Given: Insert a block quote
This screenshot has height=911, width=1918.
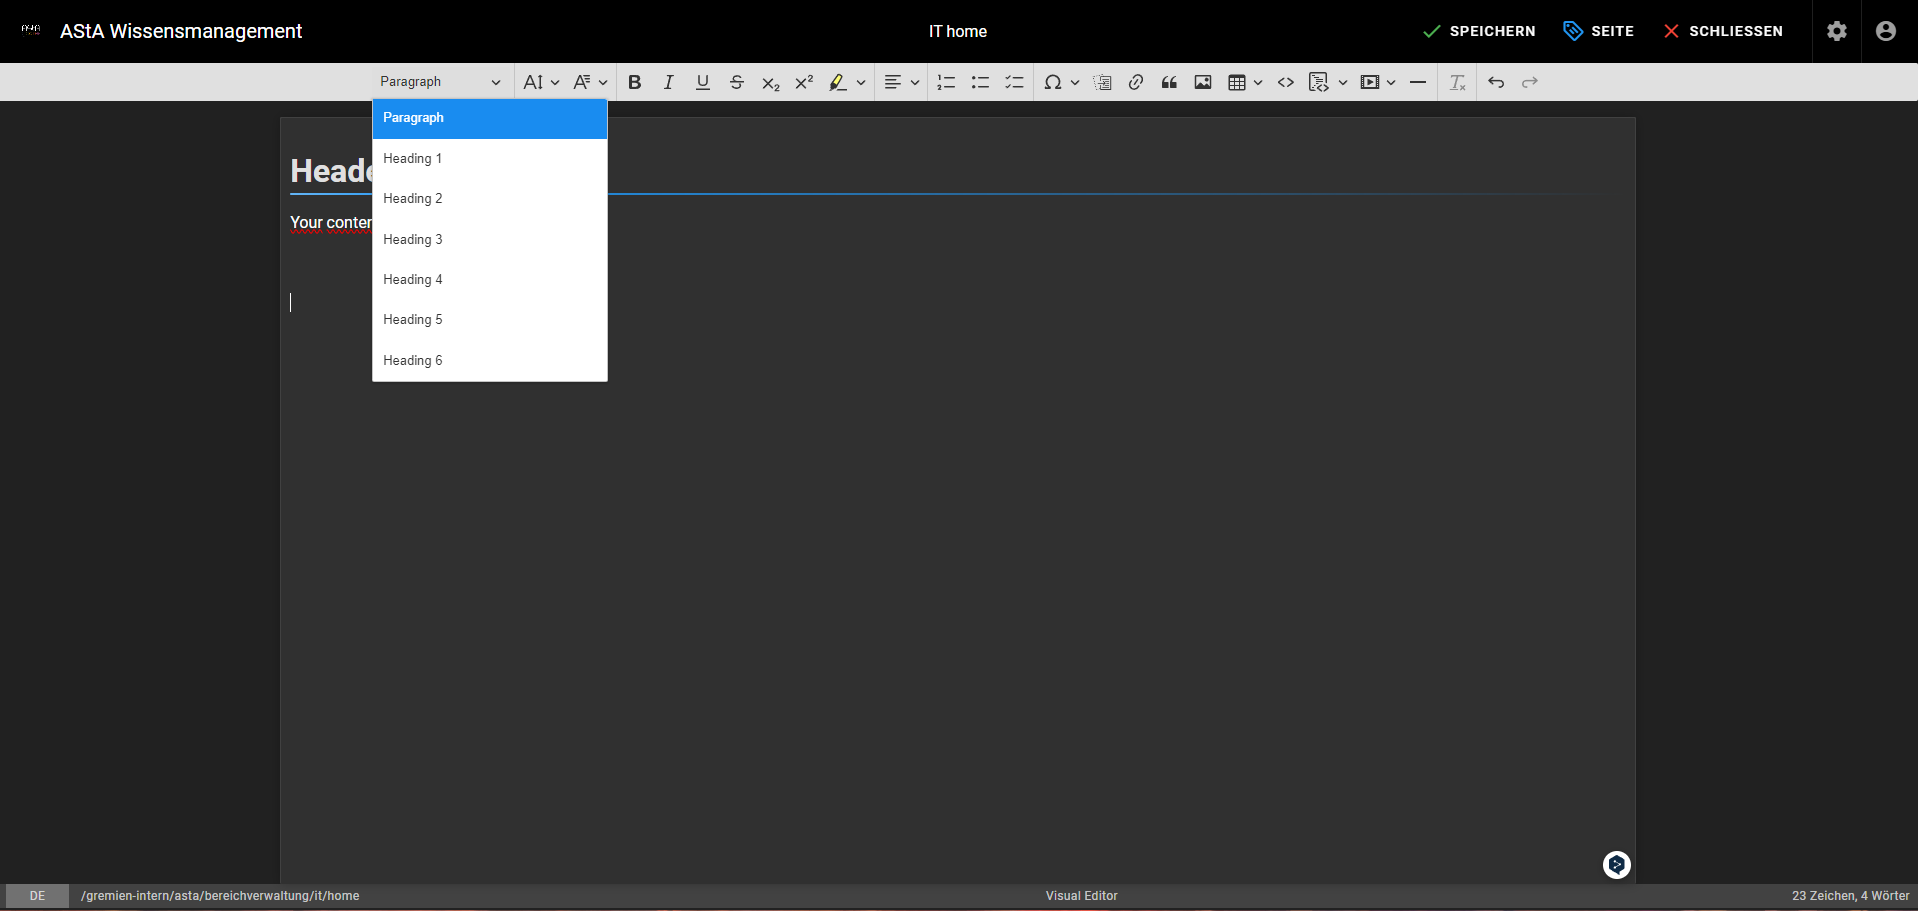Looking at the screenshot, I should [x=1169, y=82].
